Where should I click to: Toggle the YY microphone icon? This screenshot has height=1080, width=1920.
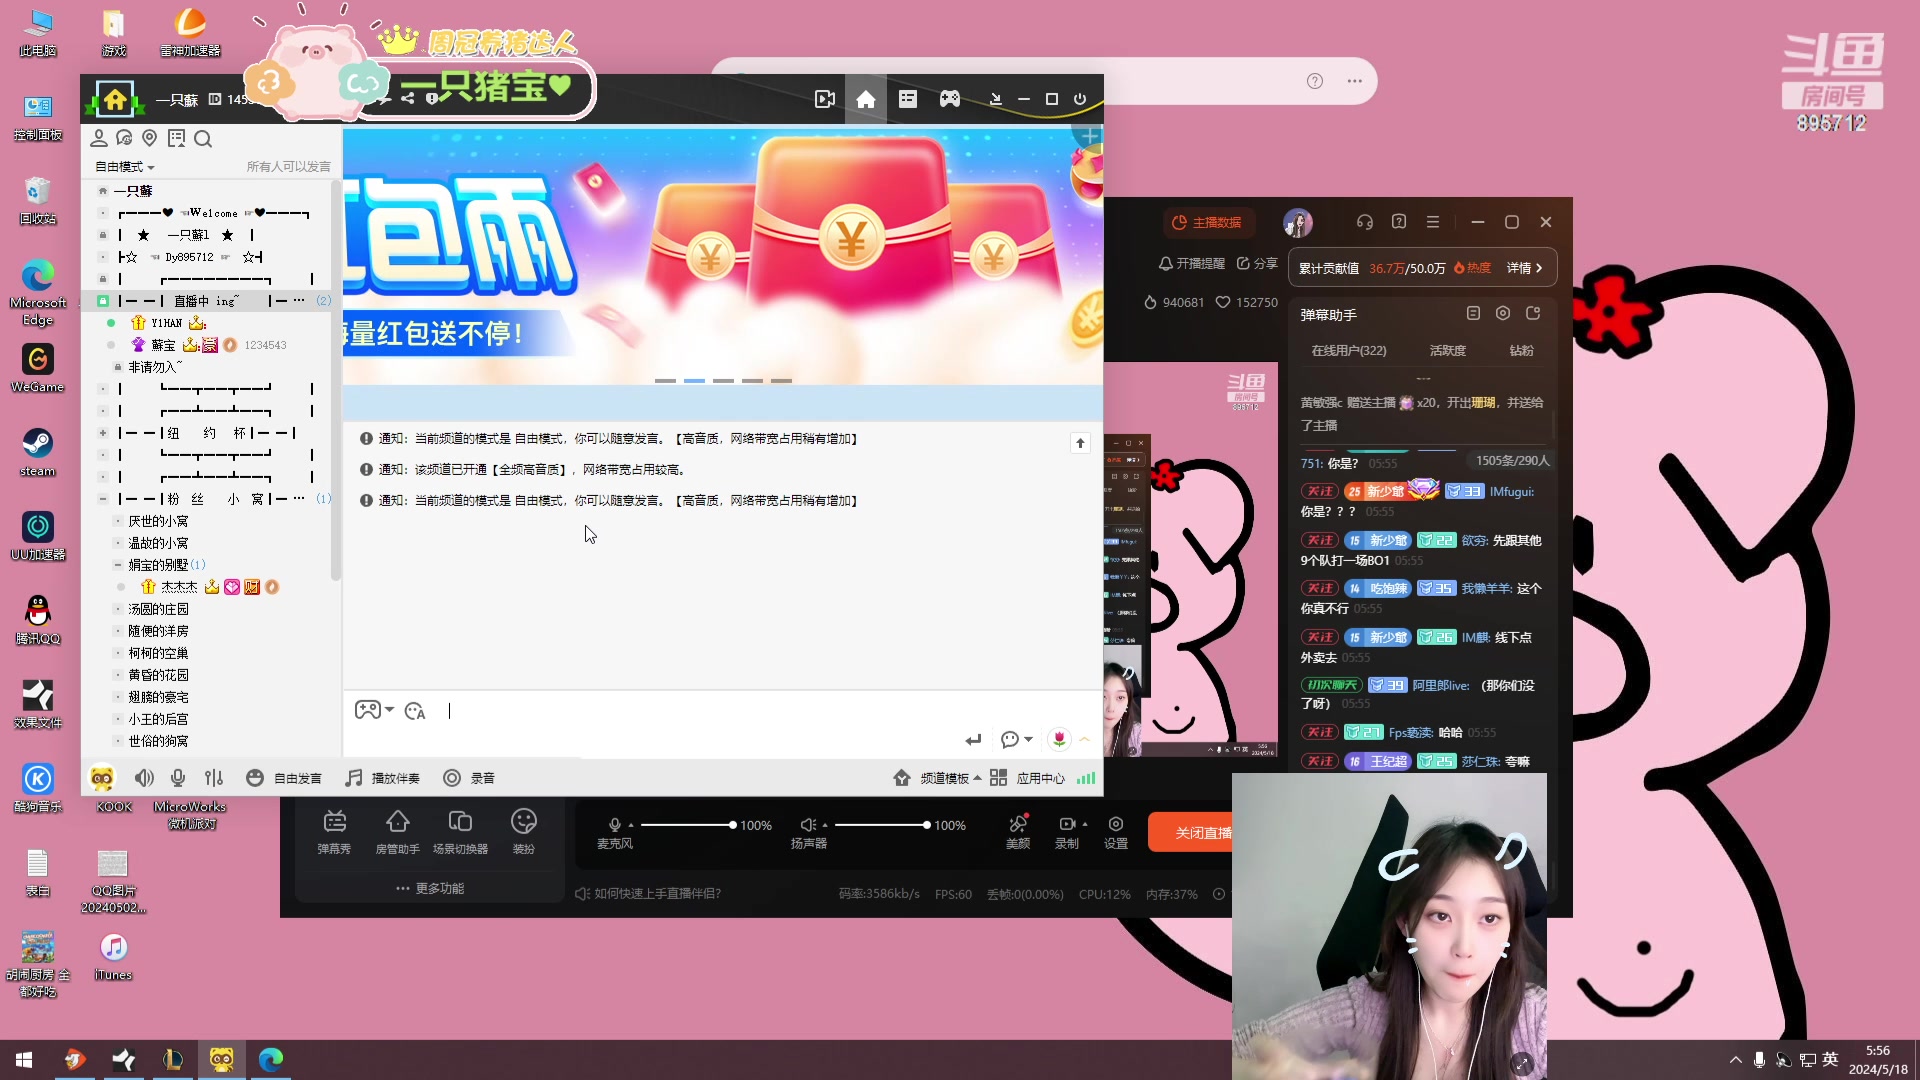point(178,778)
